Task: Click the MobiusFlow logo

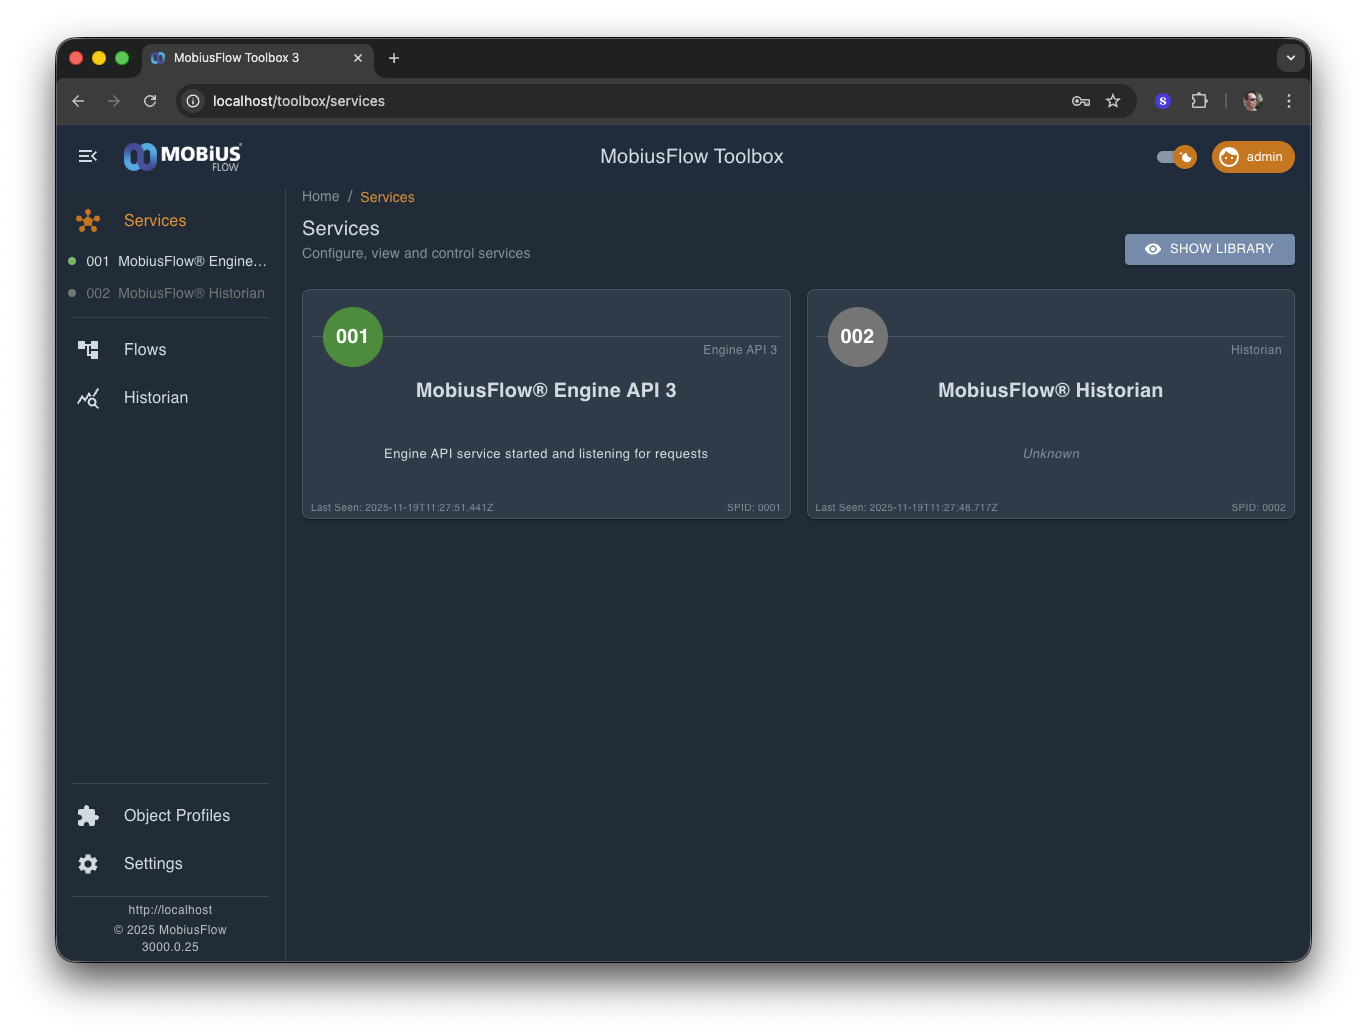Action: click(x=182, y=157)
